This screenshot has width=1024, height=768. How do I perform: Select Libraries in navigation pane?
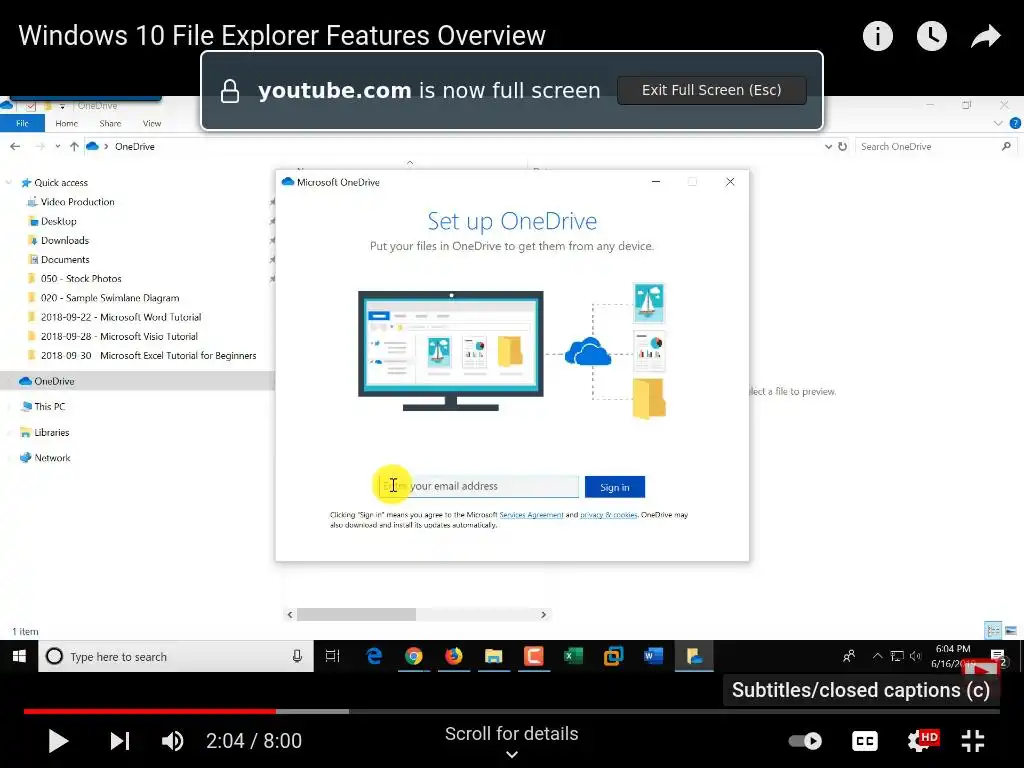(52, 432)
